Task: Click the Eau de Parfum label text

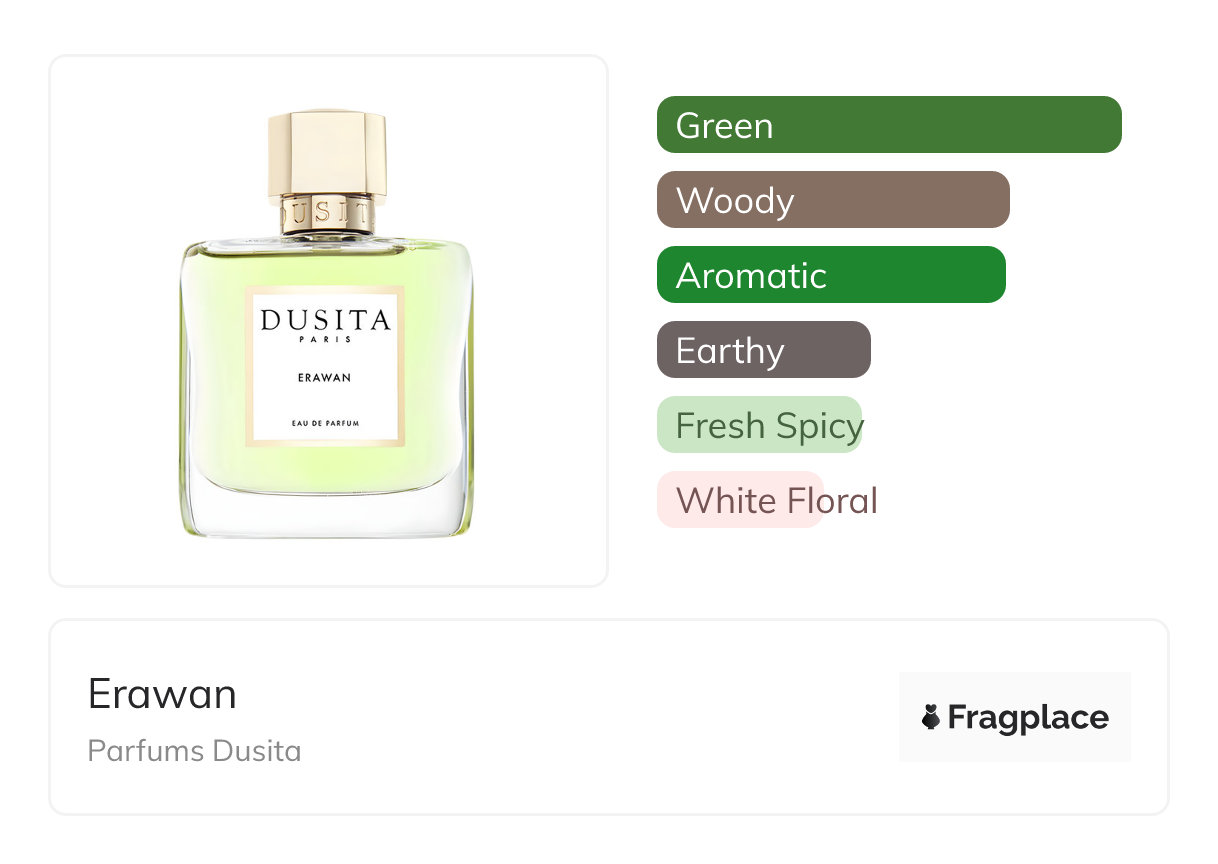Action: [x=325, y=424]
